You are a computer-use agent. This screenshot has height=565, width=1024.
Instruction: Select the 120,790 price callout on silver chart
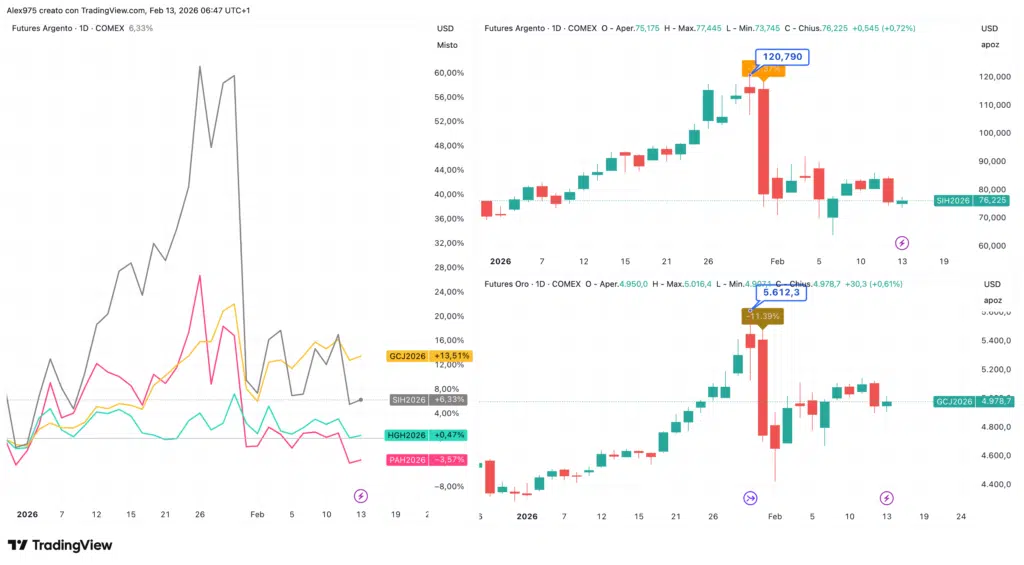pos(782,57)
